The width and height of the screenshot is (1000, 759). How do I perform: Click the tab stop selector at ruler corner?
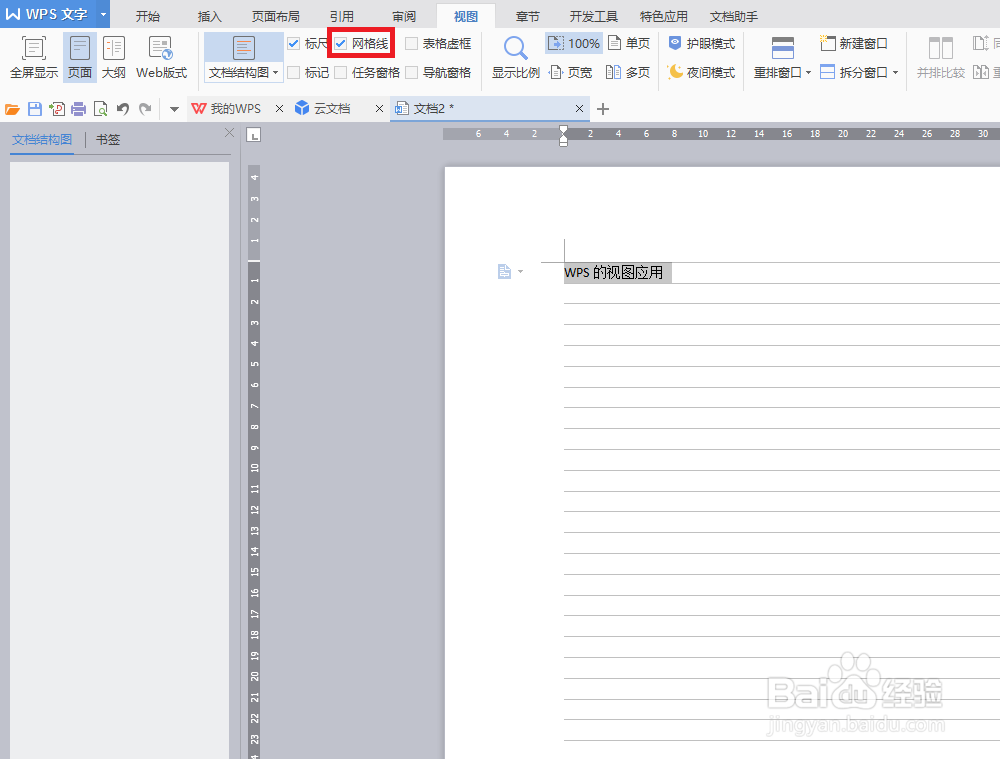(254, 135)
